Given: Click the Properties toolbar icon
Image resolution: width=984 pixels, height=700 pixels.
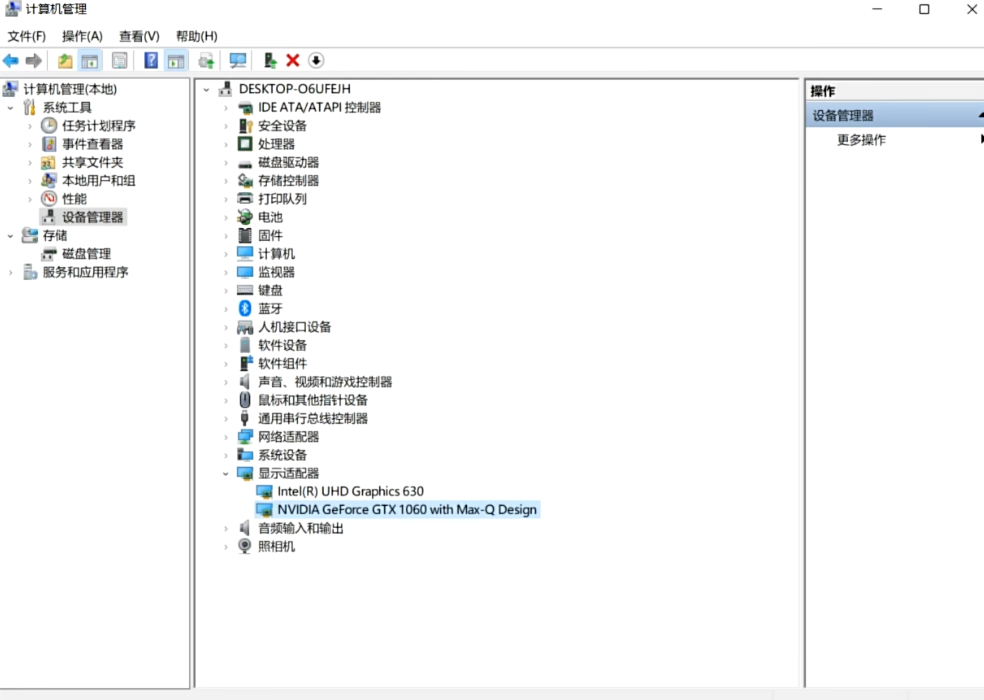Looking at the screenshot, I should (x=119, y=61).
